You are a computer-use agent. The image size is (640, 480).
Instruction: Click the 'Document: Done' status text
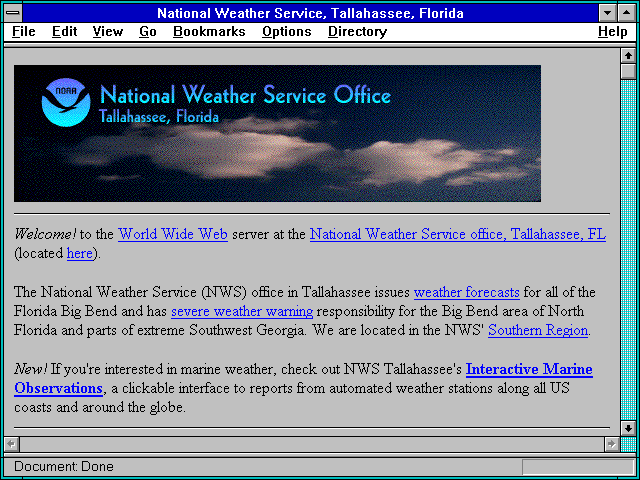(64, 466)
